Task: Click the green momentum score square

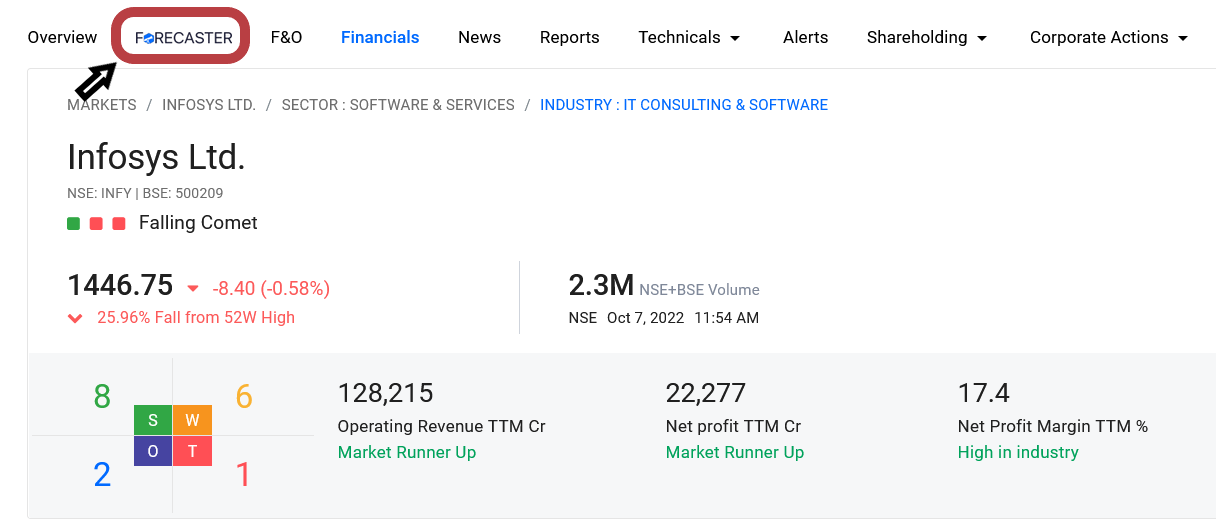Action: click(73, 223)
